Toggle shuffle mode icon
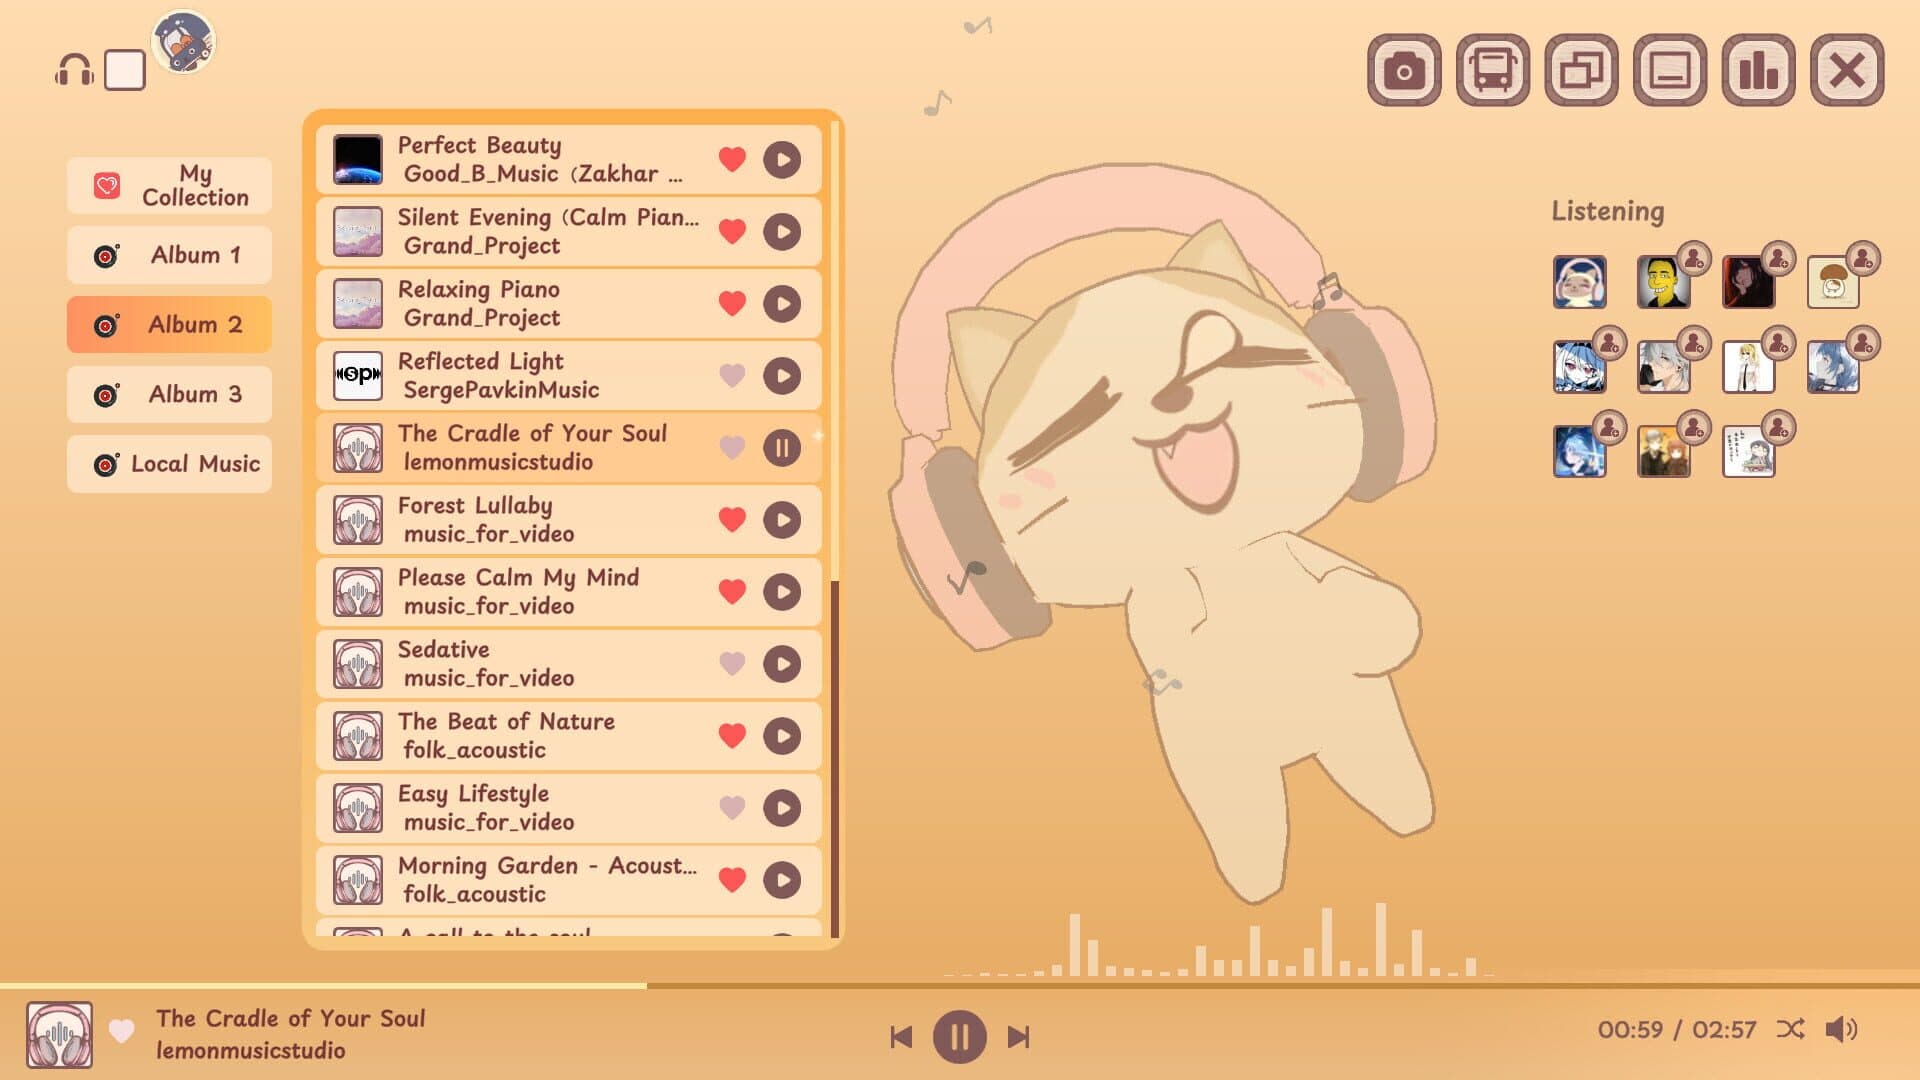This screenshot has height=1080, width=1920. 1790,1029
